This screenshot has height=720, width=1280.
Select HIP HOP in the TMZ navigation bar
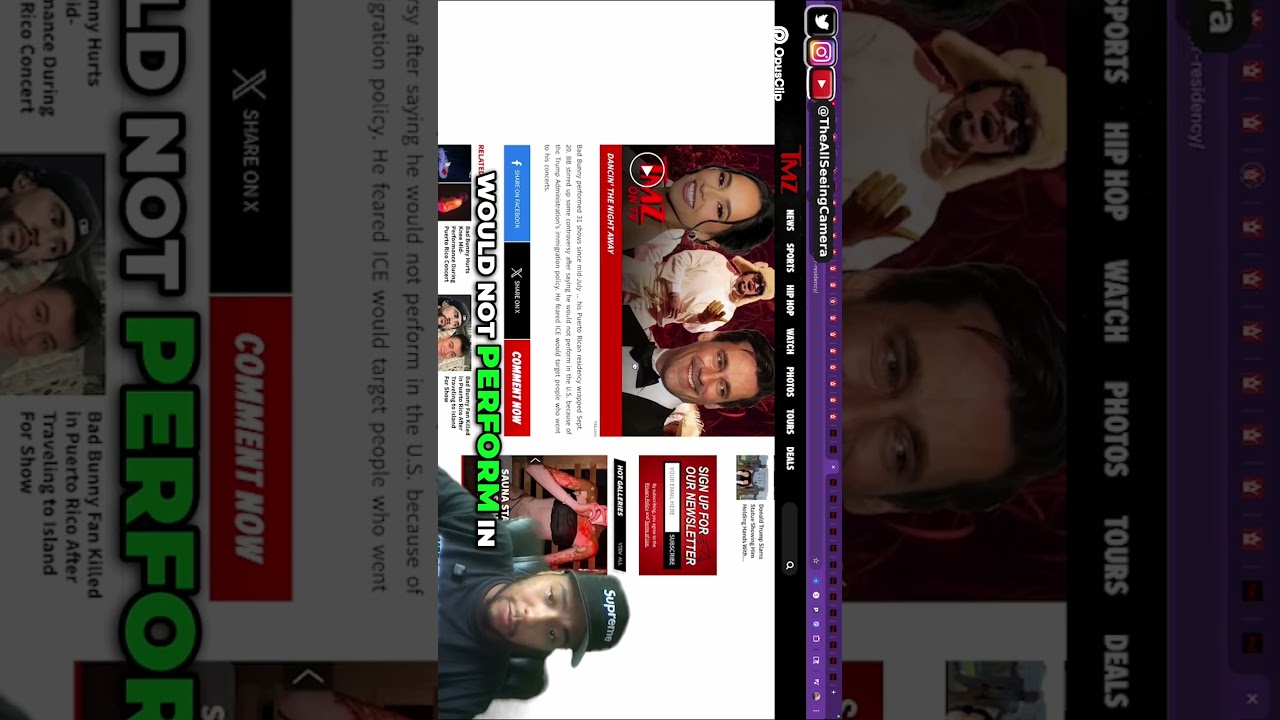(789, 299)
